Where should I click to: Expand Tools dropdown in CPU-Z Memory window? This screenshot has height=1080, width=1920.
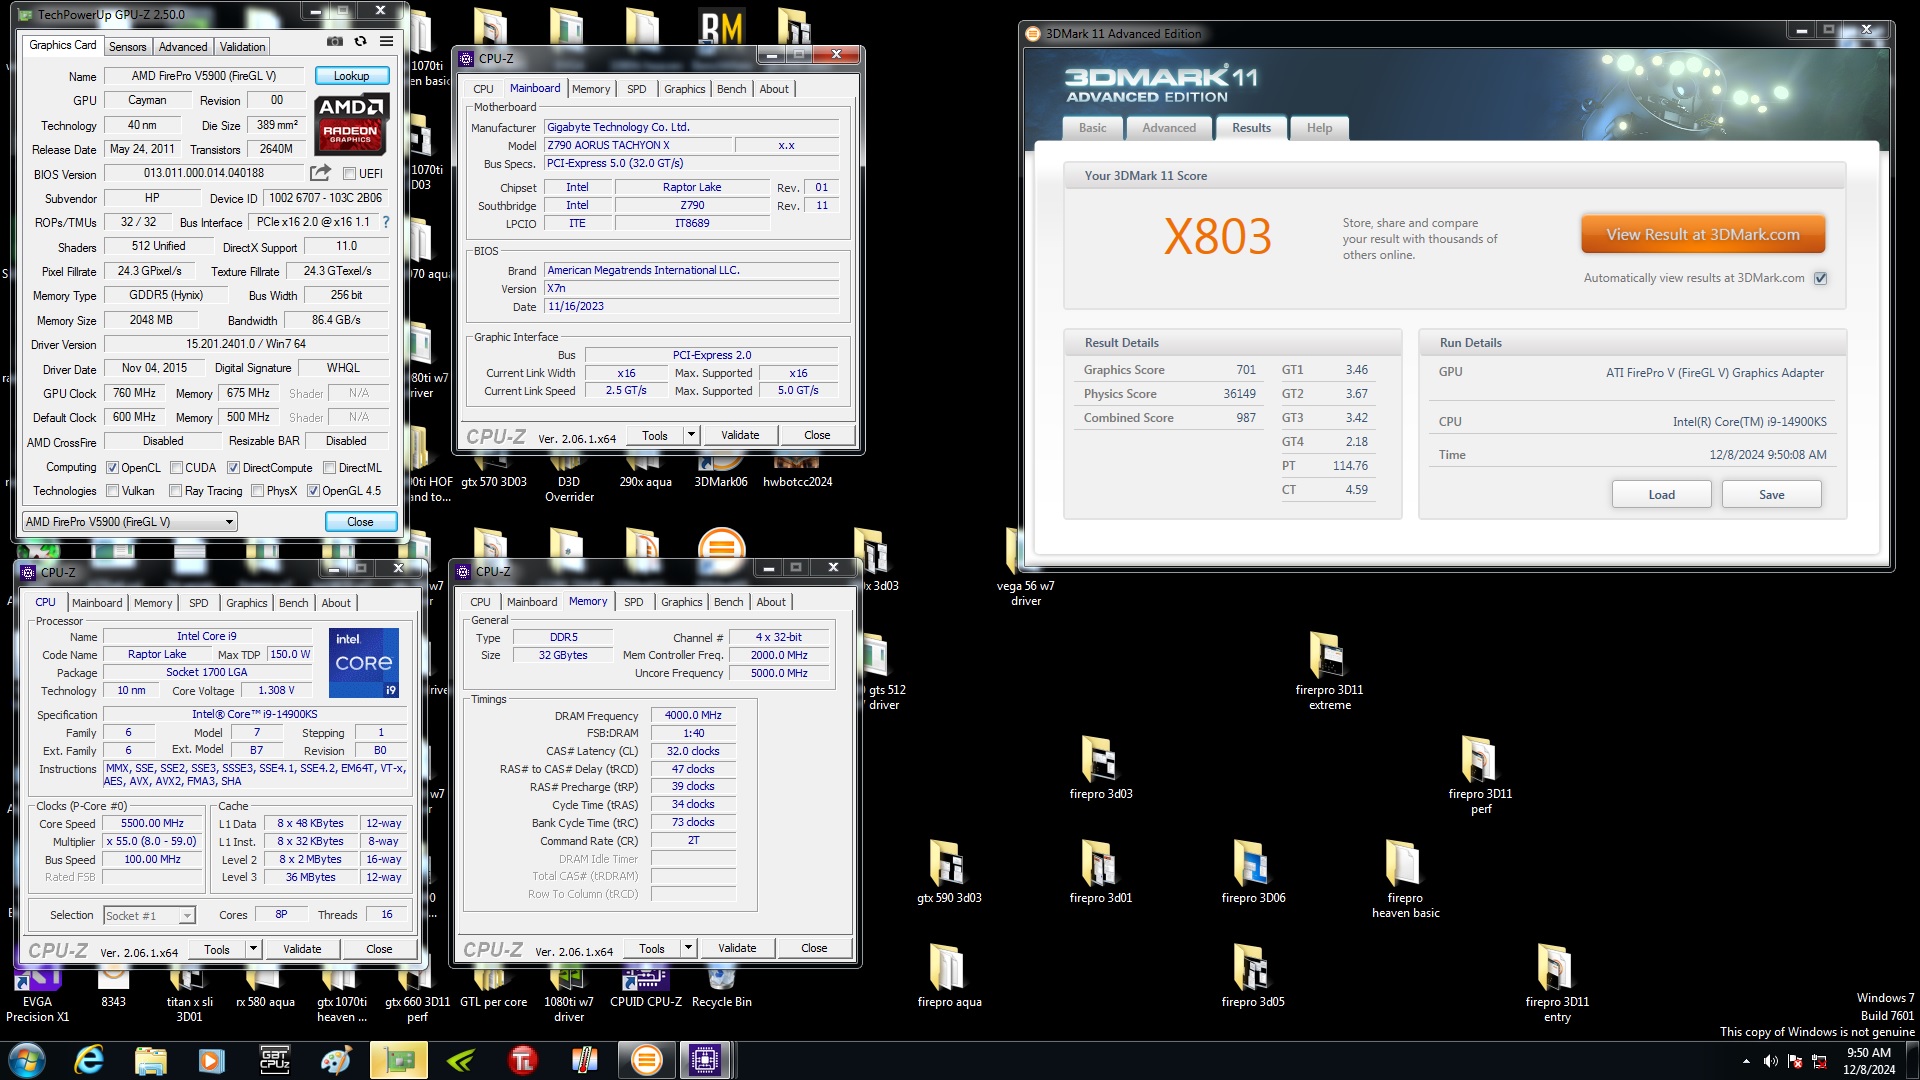[x=688, y=948]
